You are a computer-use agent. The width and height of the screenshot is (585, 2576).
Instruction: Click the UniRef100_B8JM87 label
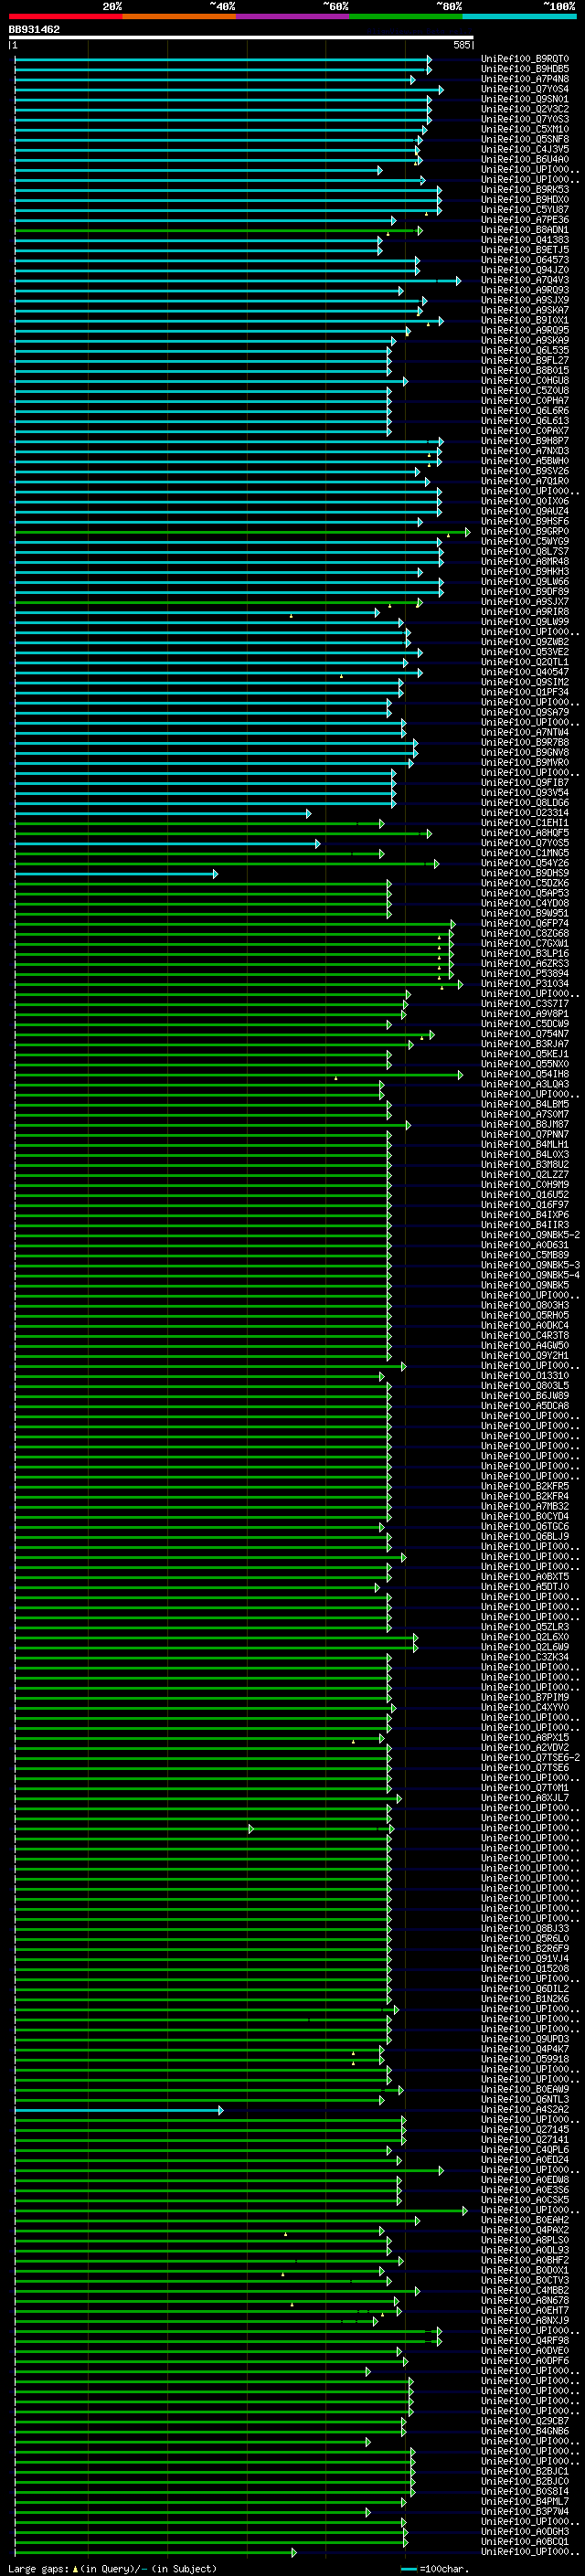point(525,1124)
